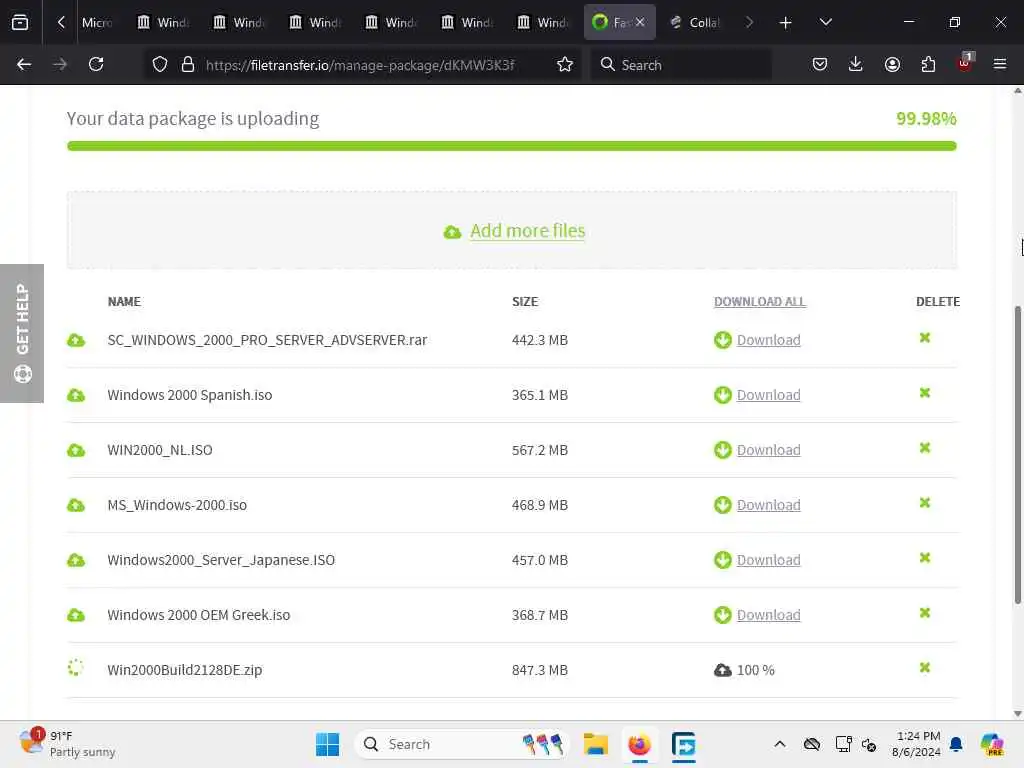Click the browser Search box
The width and height of the screenshot is (1024, 768).
681,65
